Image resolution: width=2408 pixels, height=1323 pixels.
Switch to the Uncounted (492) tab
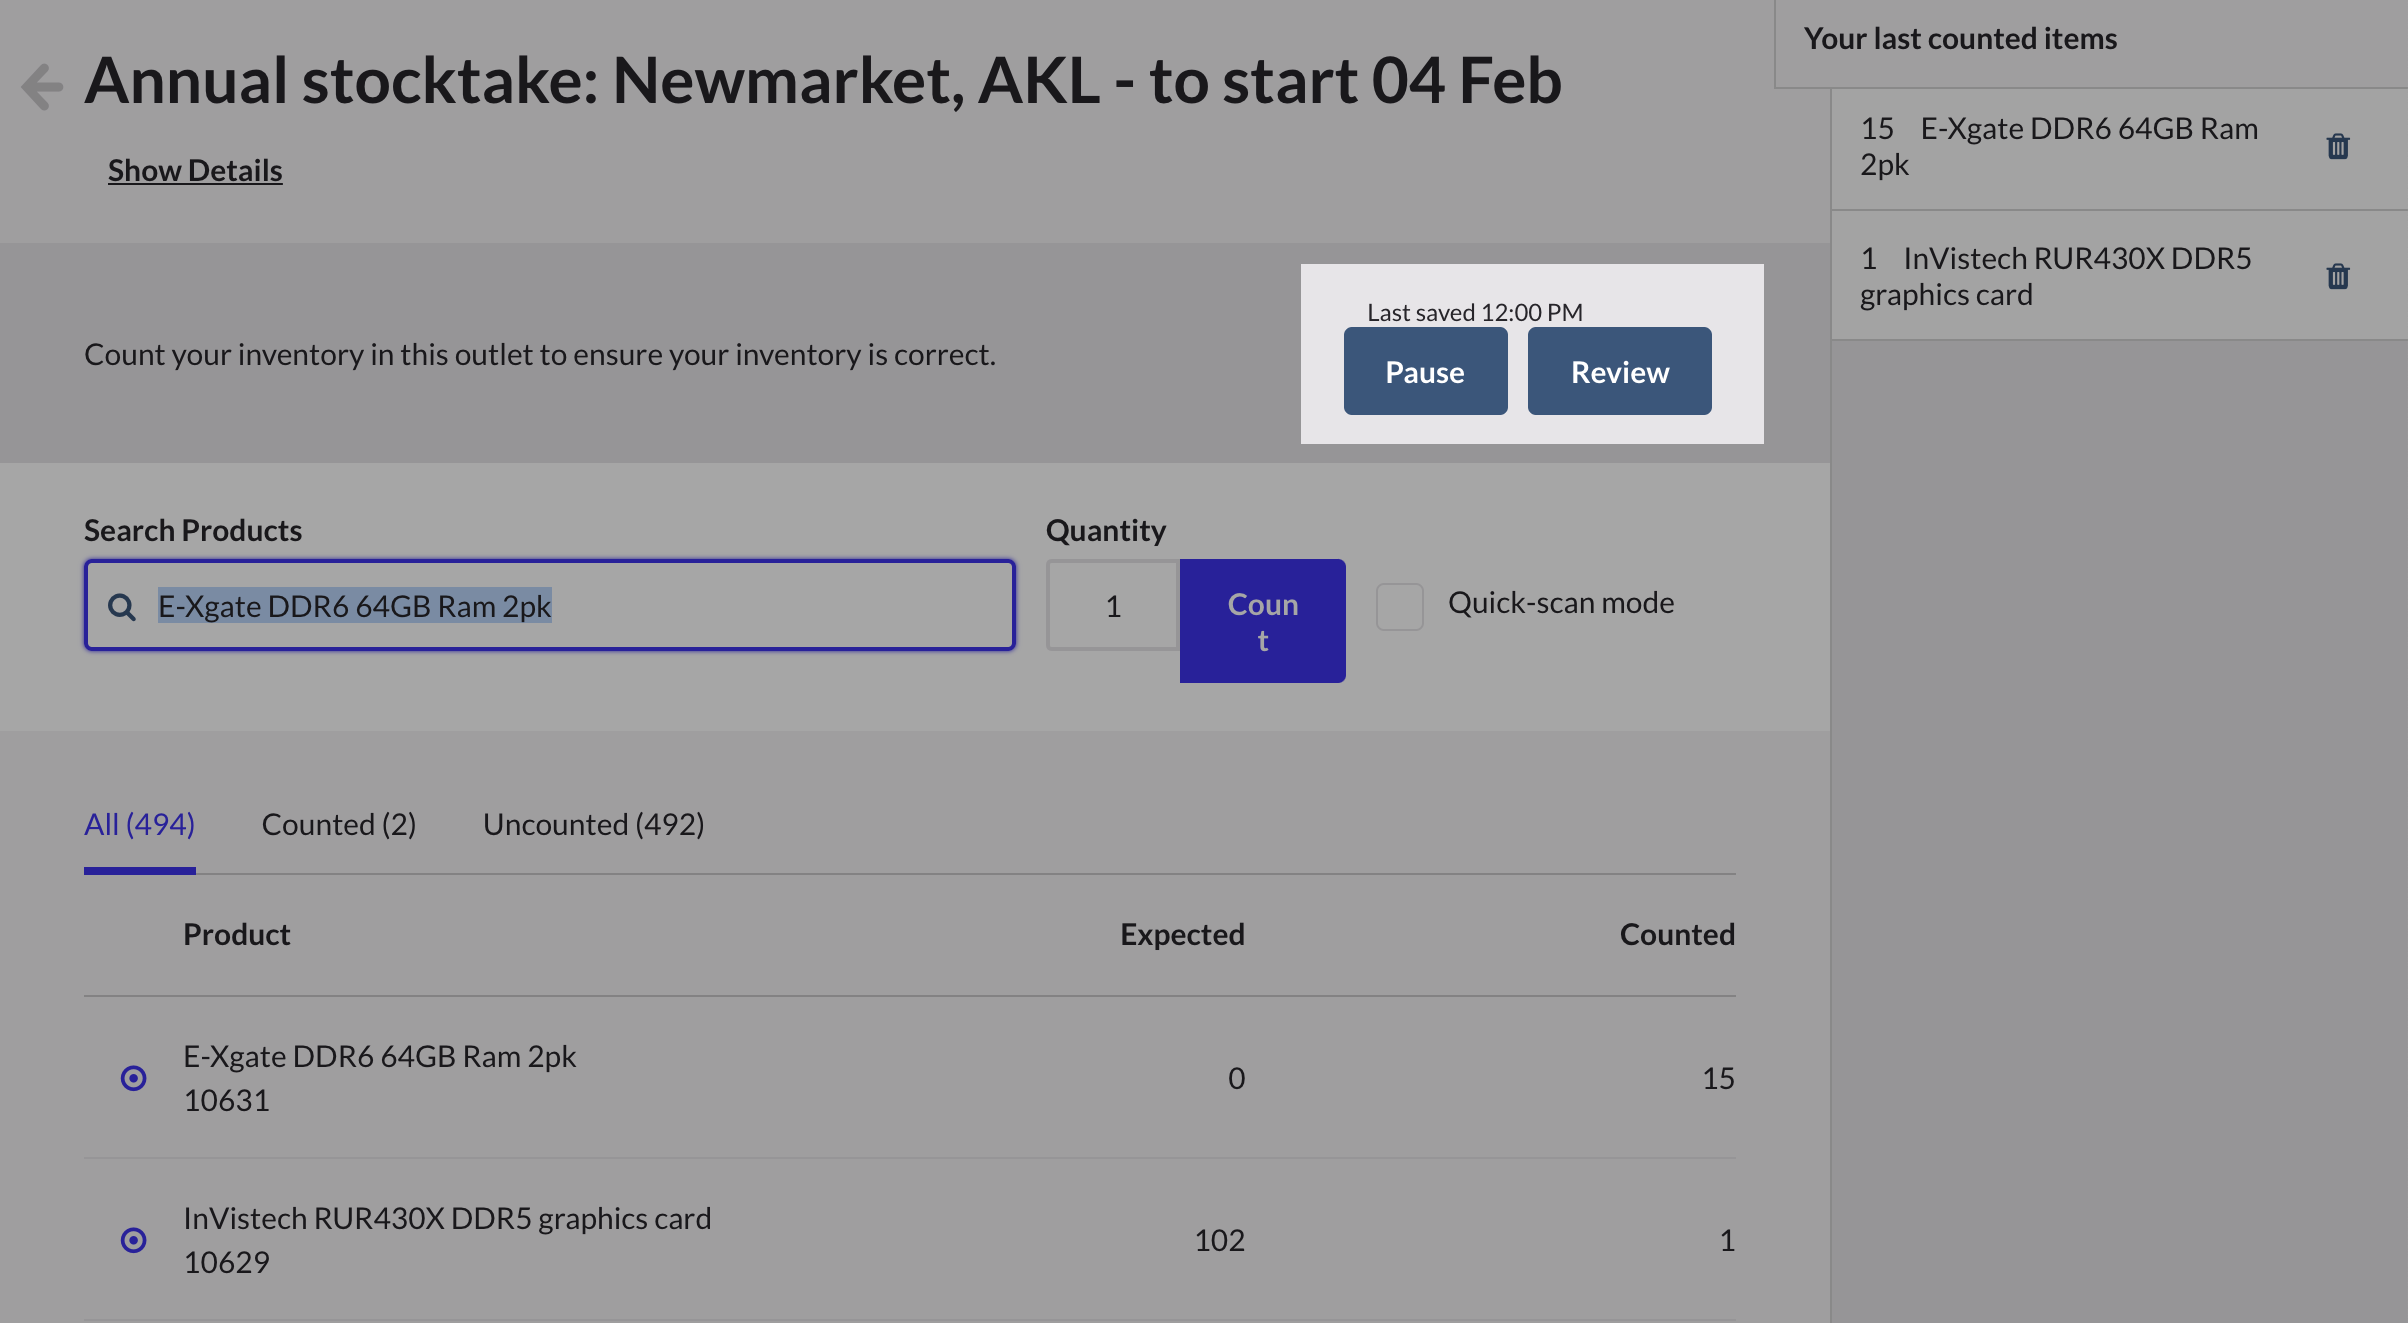pyautogui.click(x=593, y=825)
